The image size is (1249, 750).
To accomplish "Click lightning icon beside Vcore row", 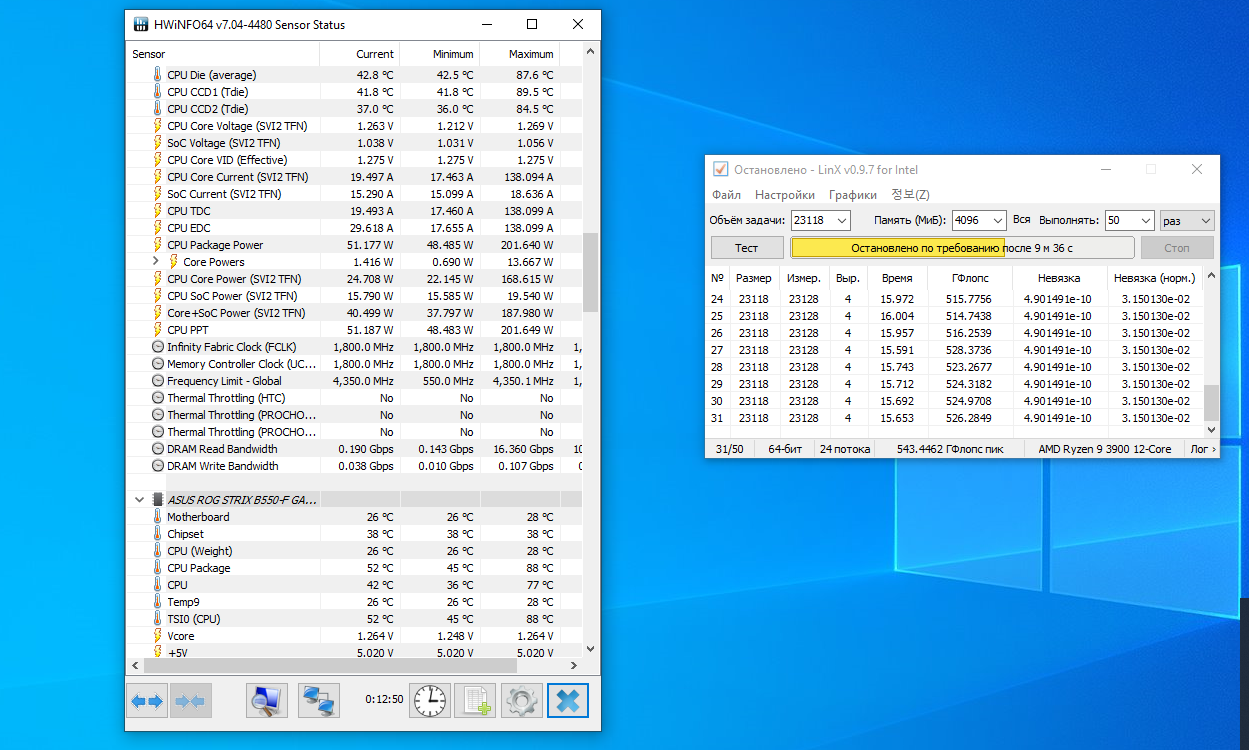I will 157,636.
